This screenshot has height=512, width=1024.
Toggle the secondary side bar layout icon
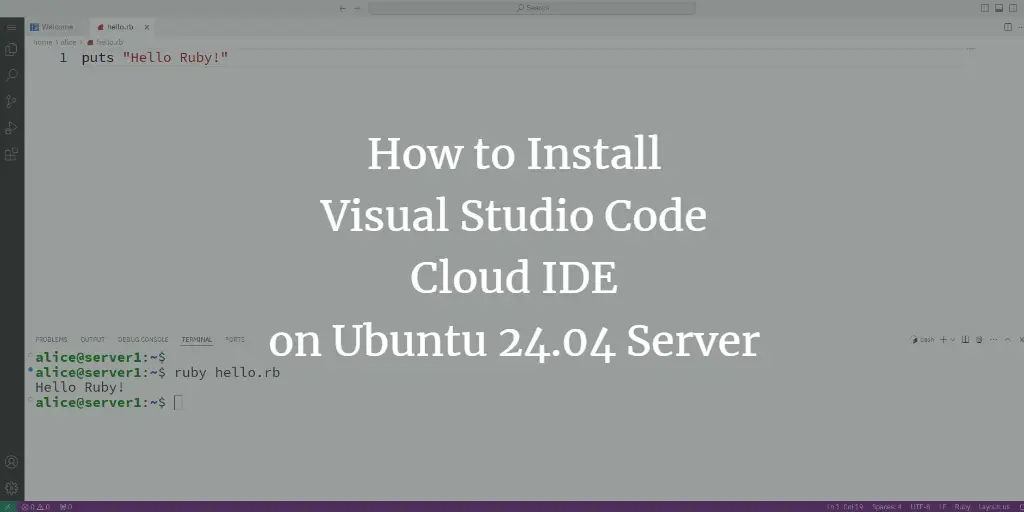pyautogui.click(x=1013, y=8)
